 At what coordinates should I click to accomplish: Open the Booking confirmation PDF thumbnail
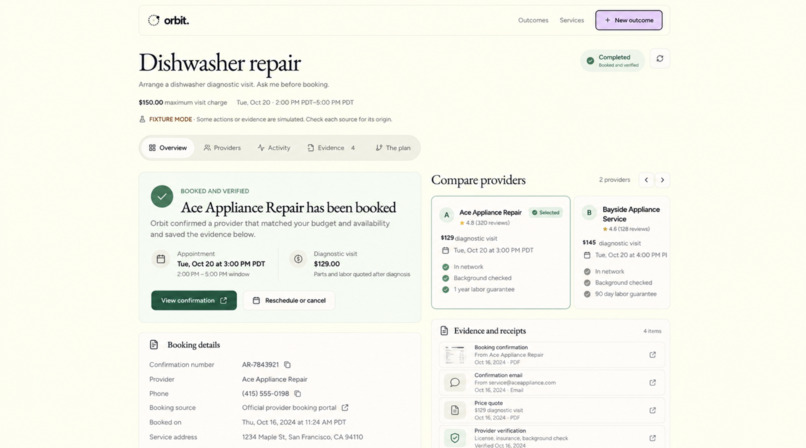click(455, 354)
